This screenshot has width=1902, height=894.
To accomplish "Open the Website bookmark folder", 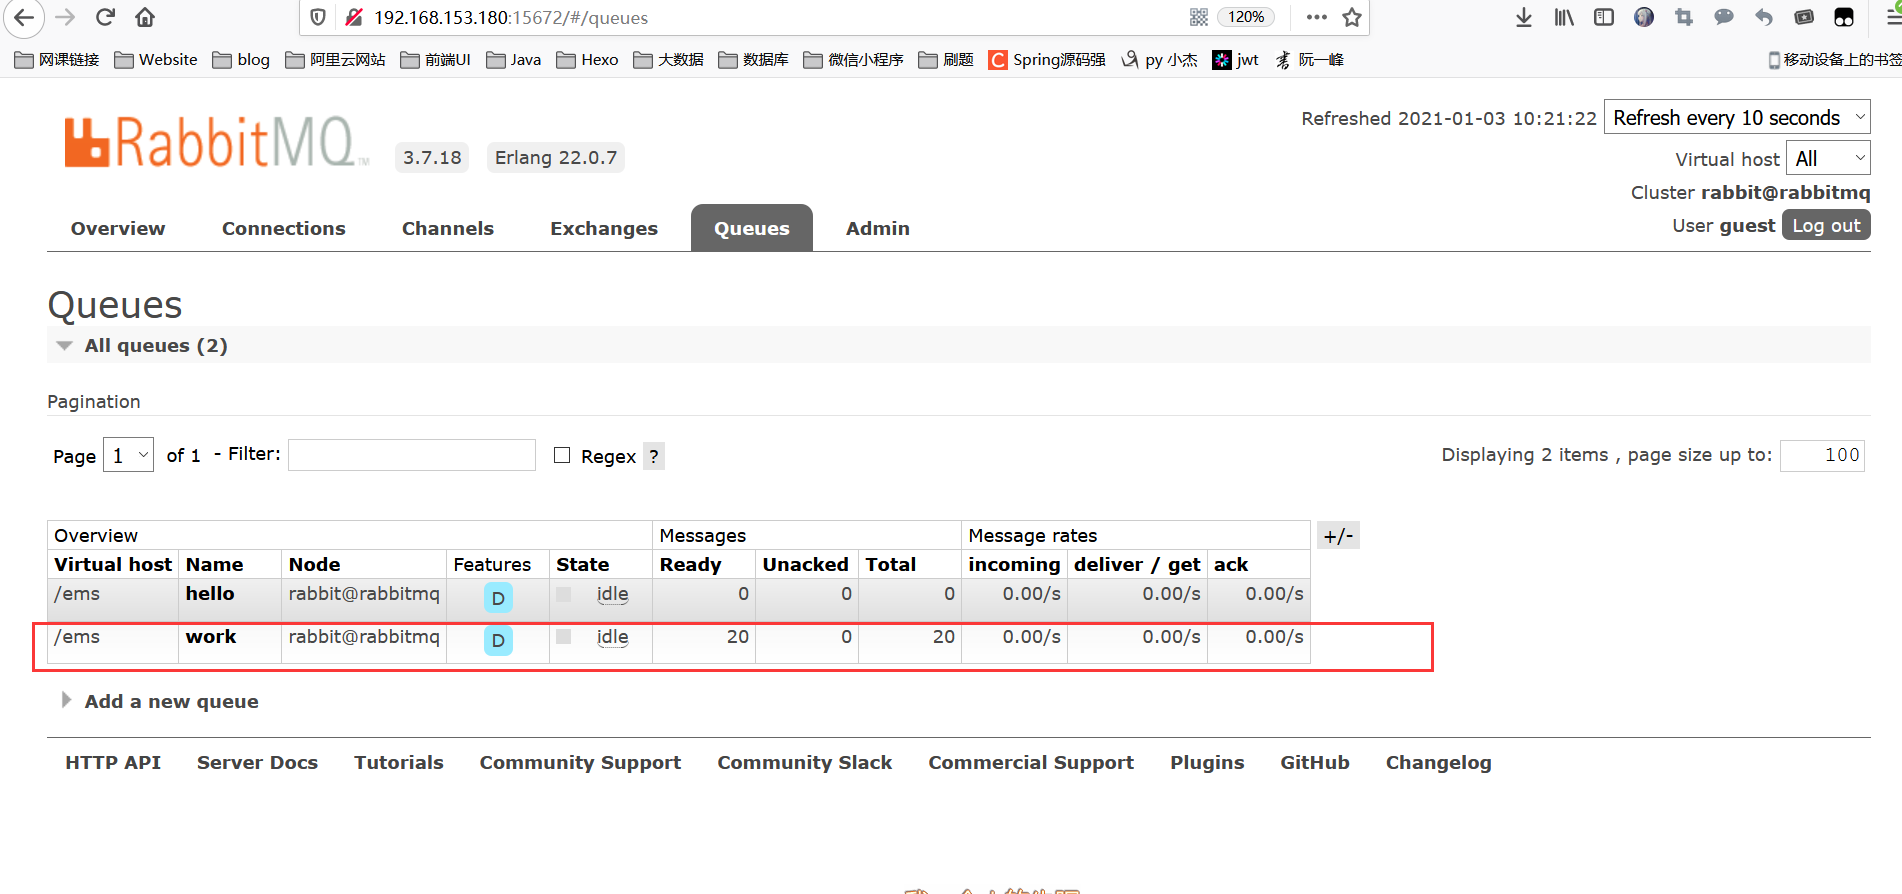I will point(156,60).
